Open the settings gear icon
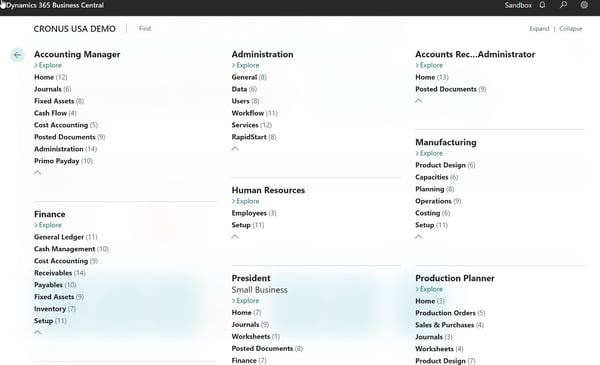This screenshot has height=365, width=600. pos(584,5)
